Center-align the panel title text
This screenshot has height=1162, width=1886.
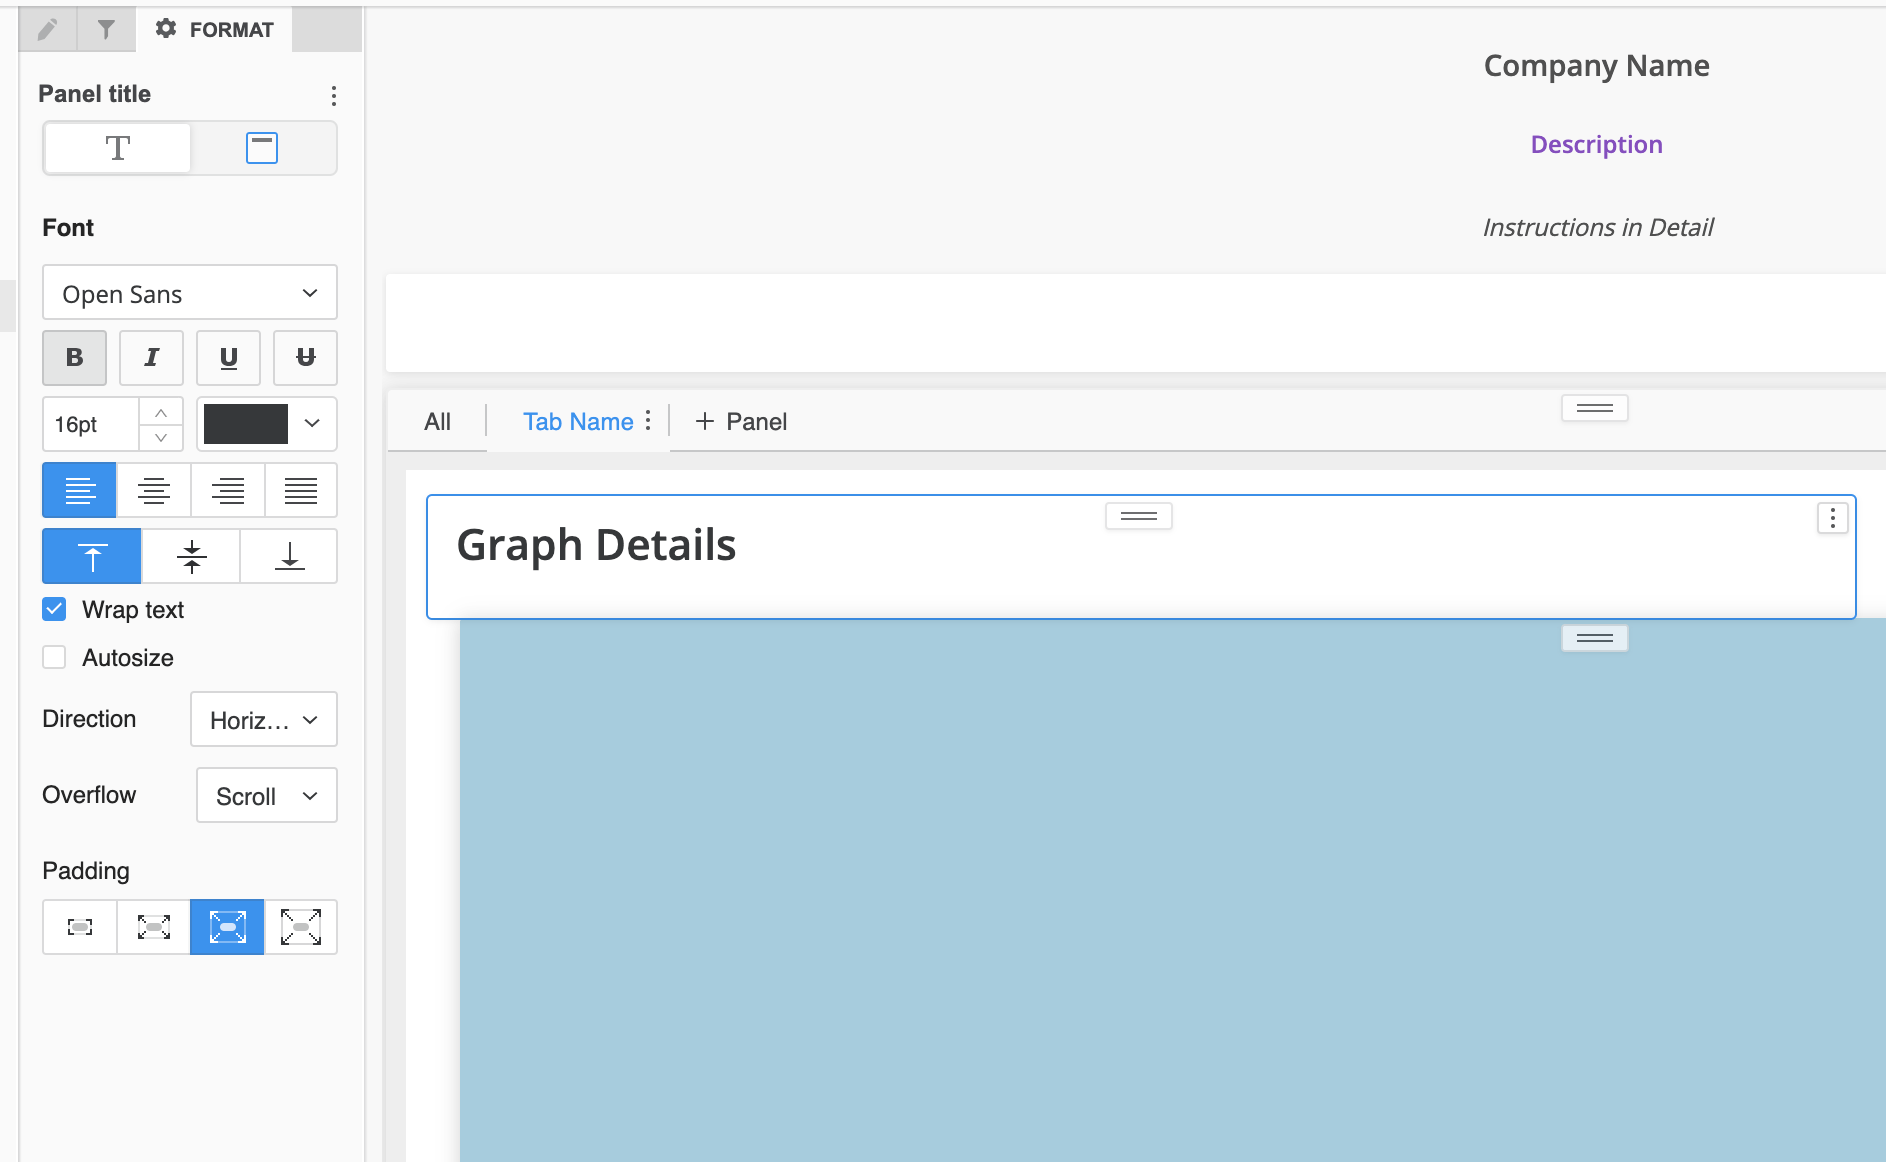coord(153,490)
